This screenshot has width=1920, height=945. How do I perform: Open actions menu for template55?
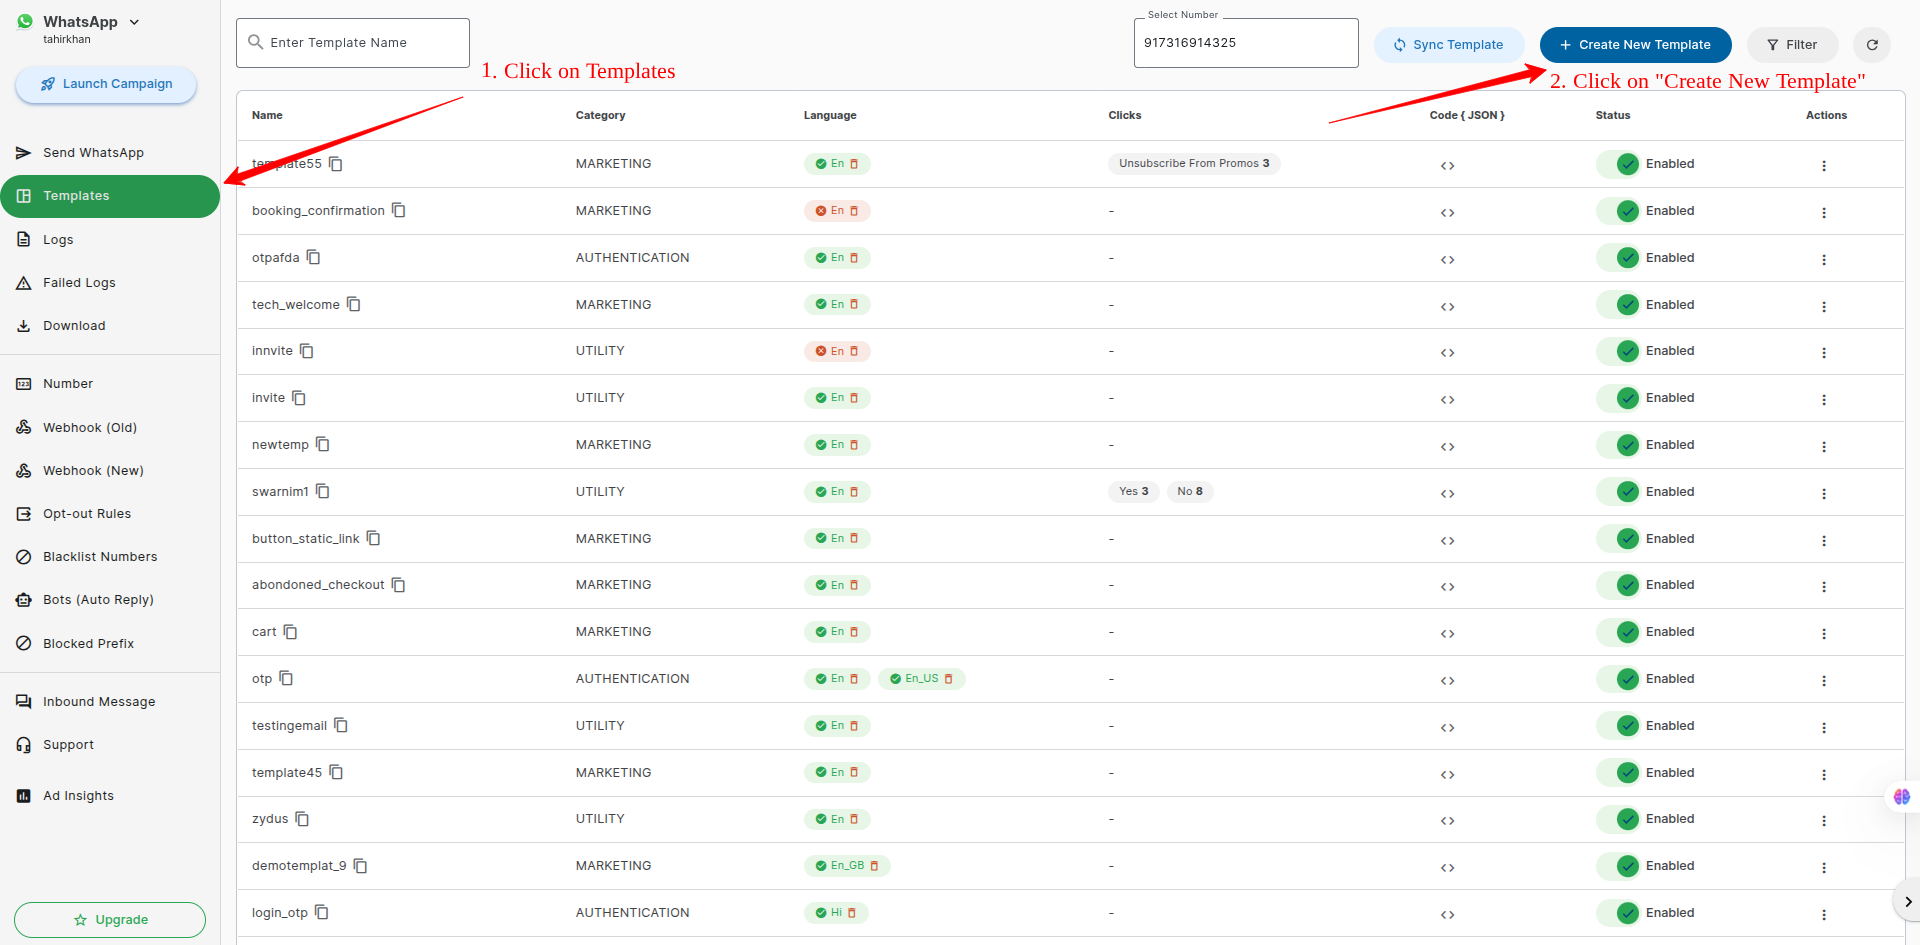pyautogui.click(x=1824, y=166)
